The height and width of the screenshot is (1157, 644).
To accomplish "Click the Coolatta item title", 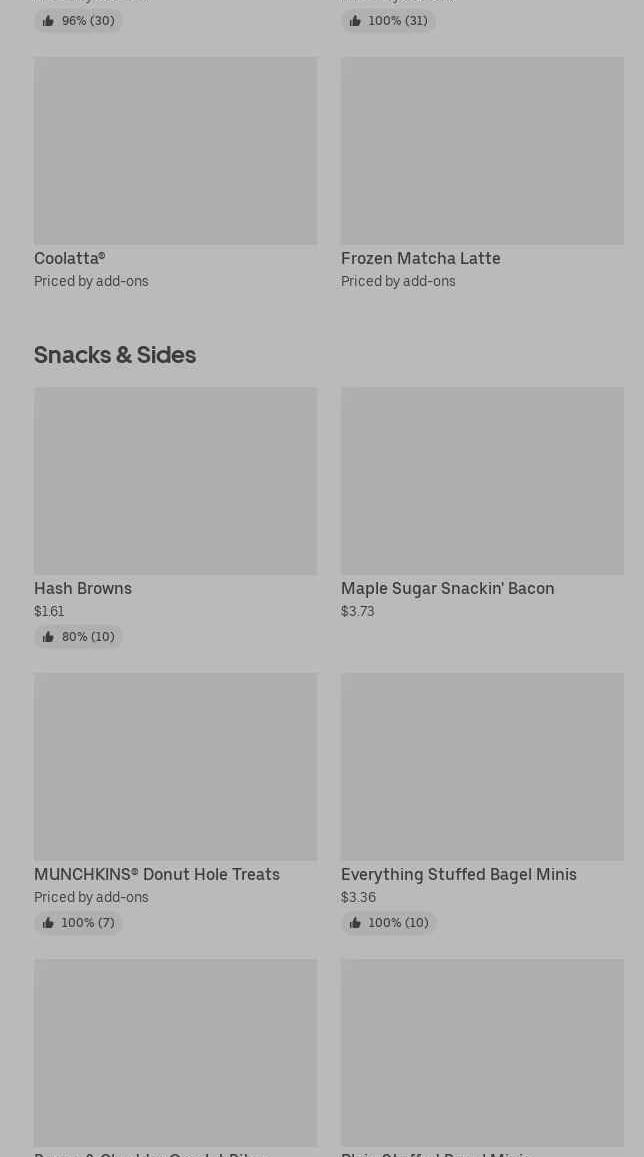I will tap(70, 258).
